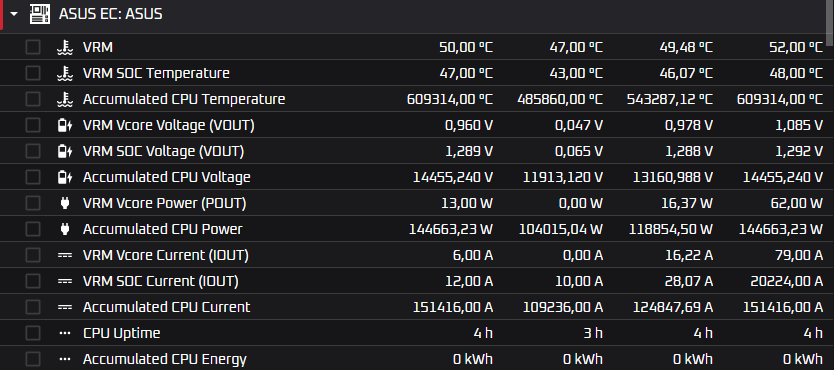The height and width of the screenshot is (370, 834).
Task: Click the current icon for VRM SOC Current
Action: tap(64, 281)
